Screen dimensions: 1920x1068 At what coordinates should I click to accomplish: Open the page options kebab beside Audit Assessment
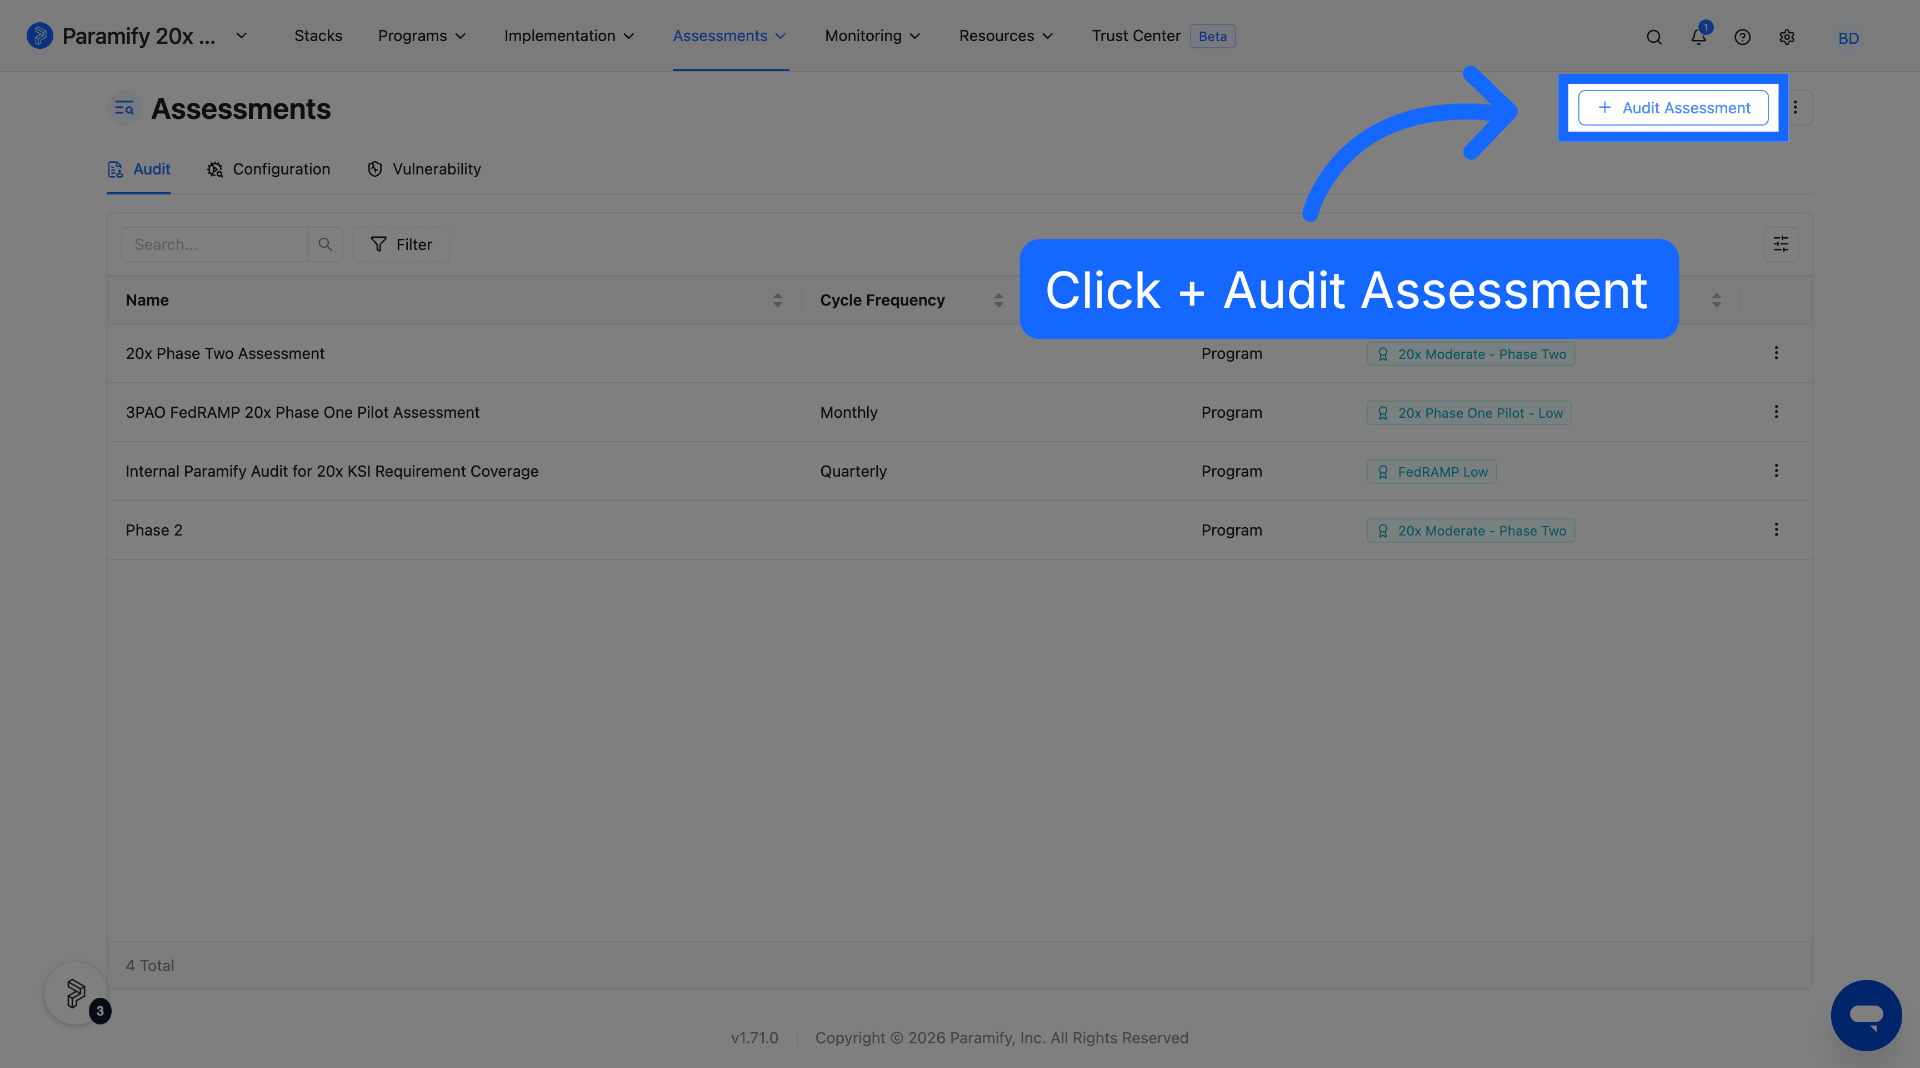point(1796,108)
